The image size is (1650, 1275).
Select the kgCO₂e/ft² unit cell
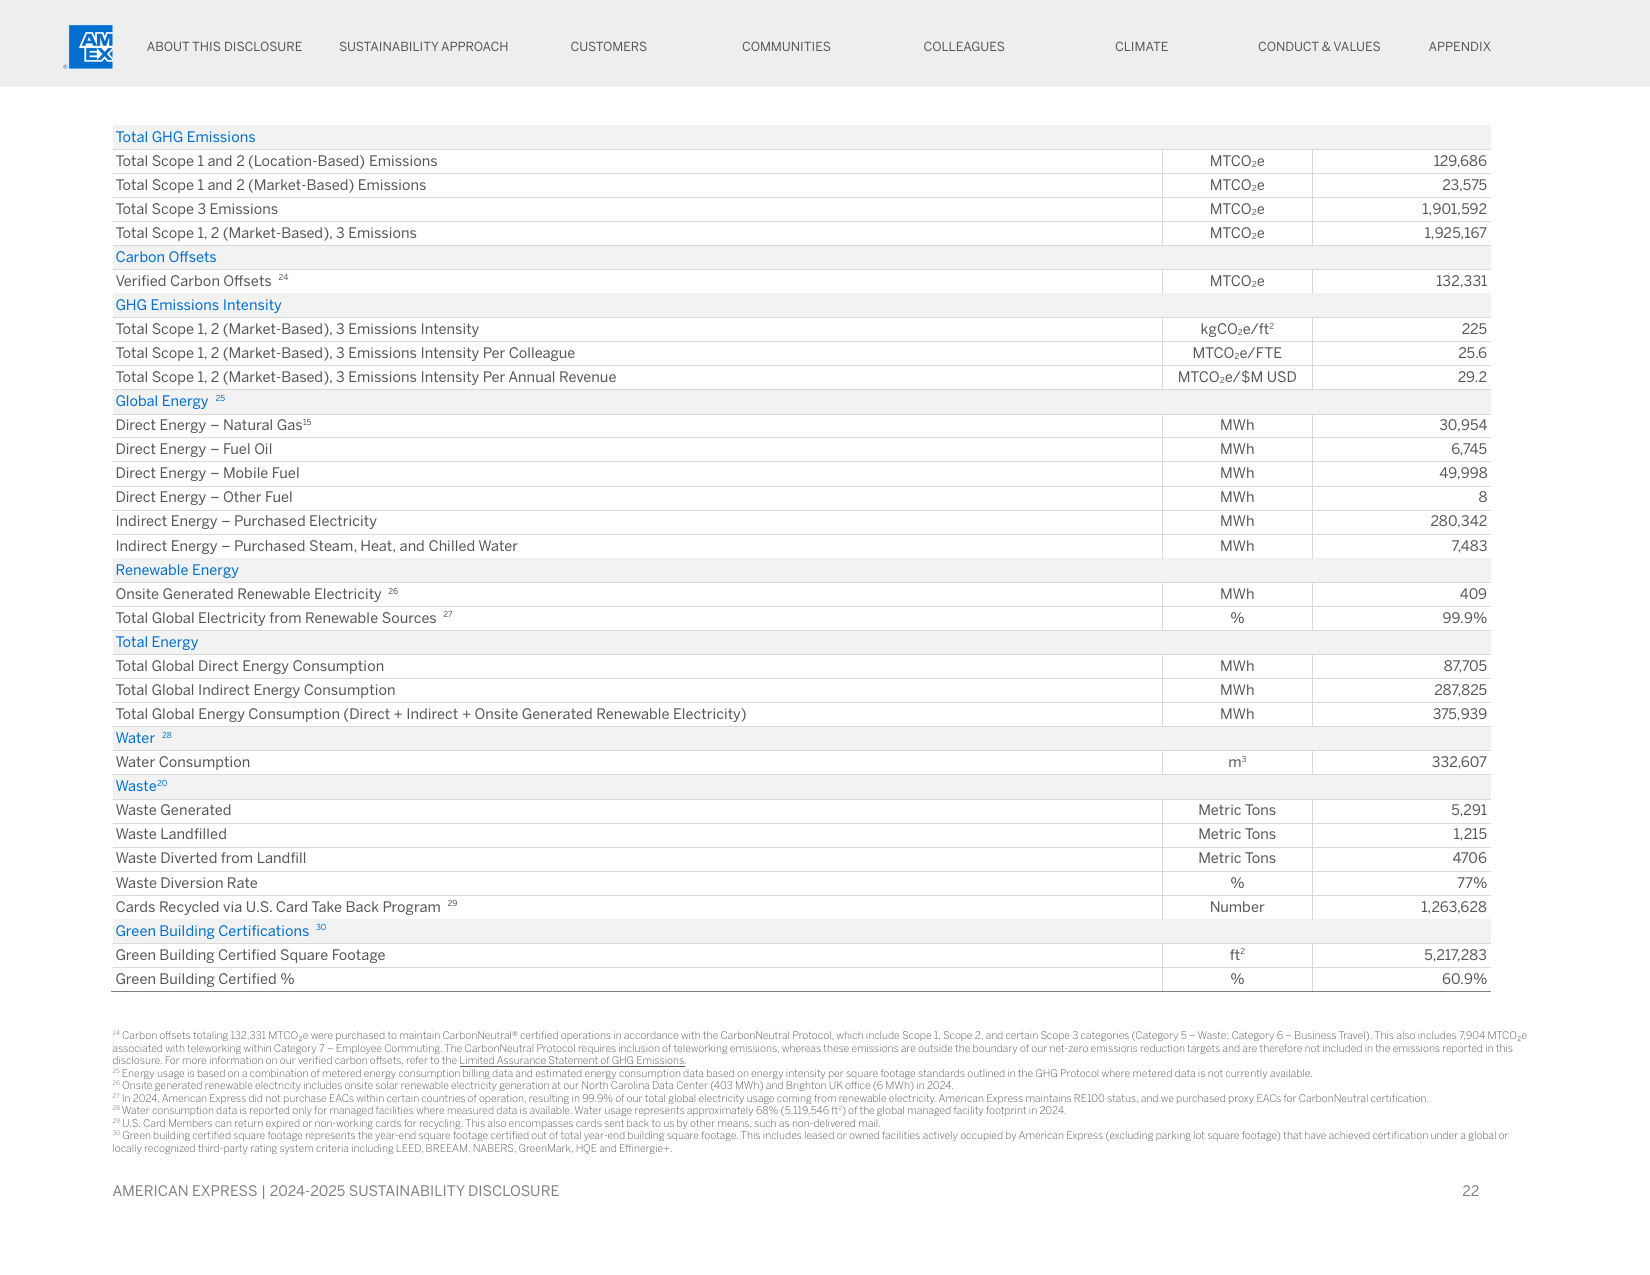click(x=1237, y=329)
